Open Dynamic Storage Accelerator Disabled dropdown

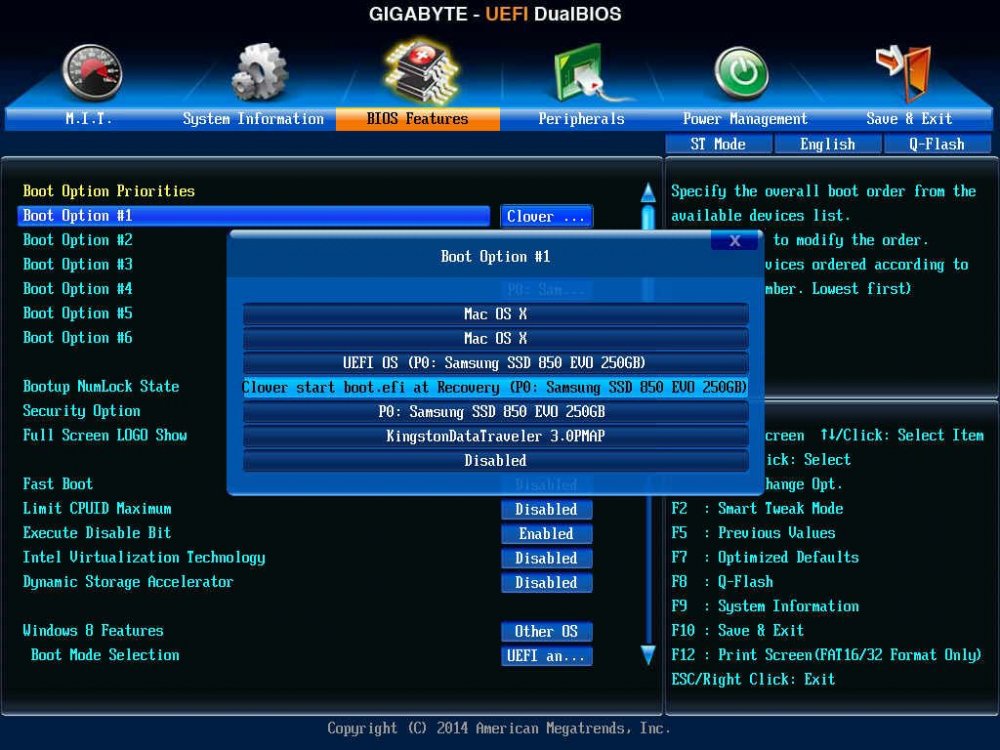[547, 582]
